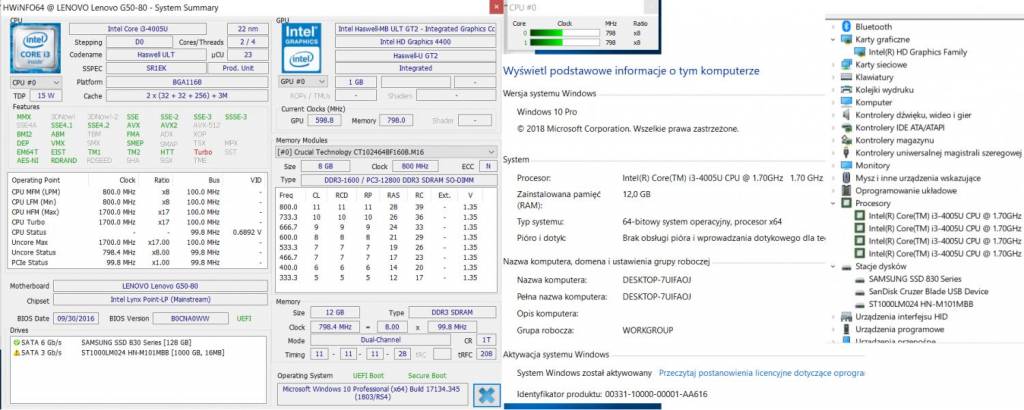
Task: Click the SanDisk Cruzer Blade USB Device icon
Action: click(x=859, y=291)
